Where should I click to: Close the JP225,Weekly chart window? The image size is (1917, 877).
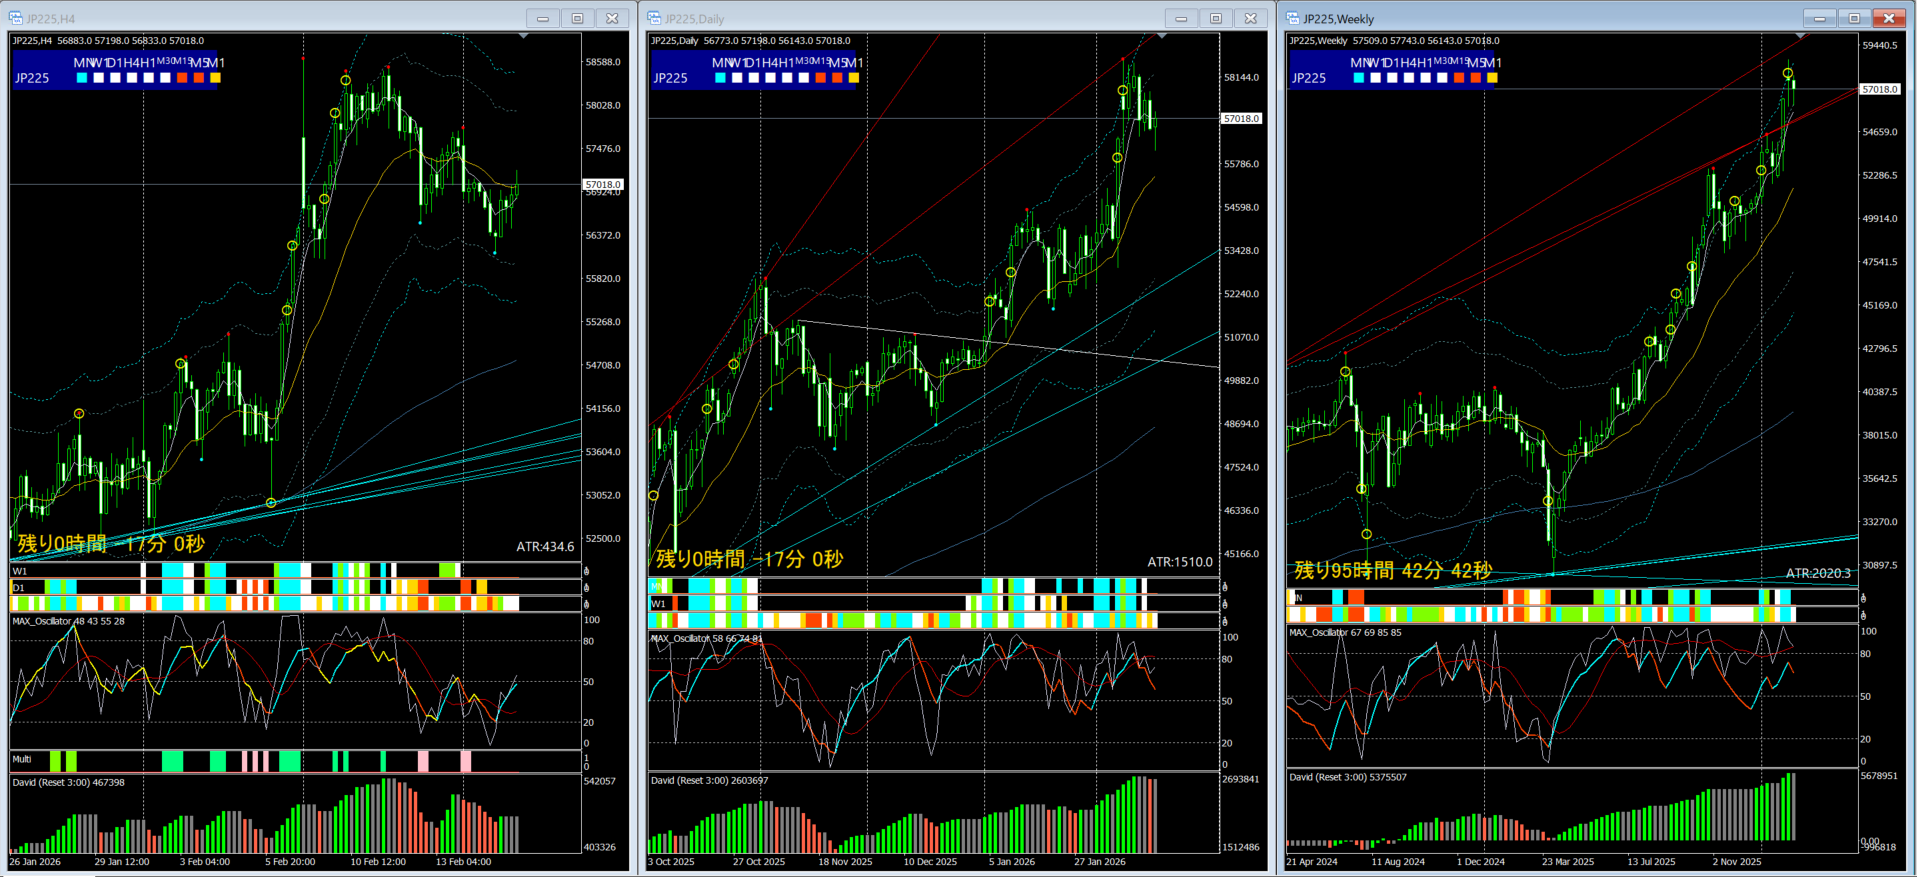[1889, 18]
